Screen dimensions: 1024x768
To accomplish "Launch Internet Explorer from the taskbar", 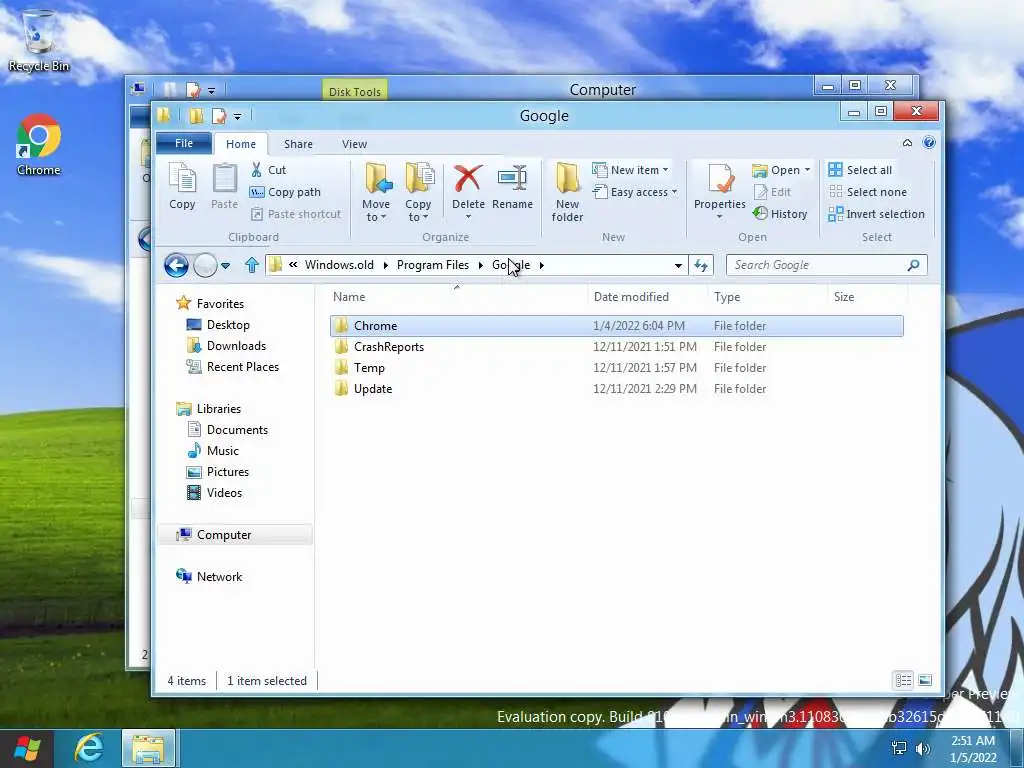I will [88, 747].
